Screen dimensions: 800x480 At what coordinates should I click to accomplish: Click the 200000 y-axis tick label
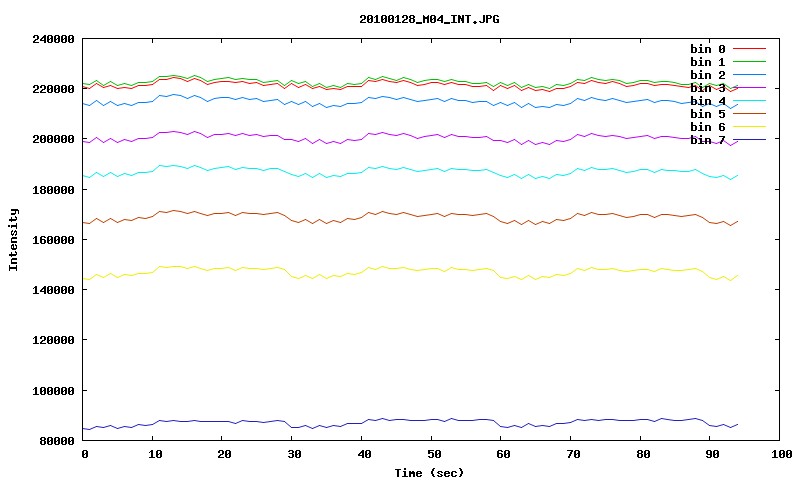(54, 139)
